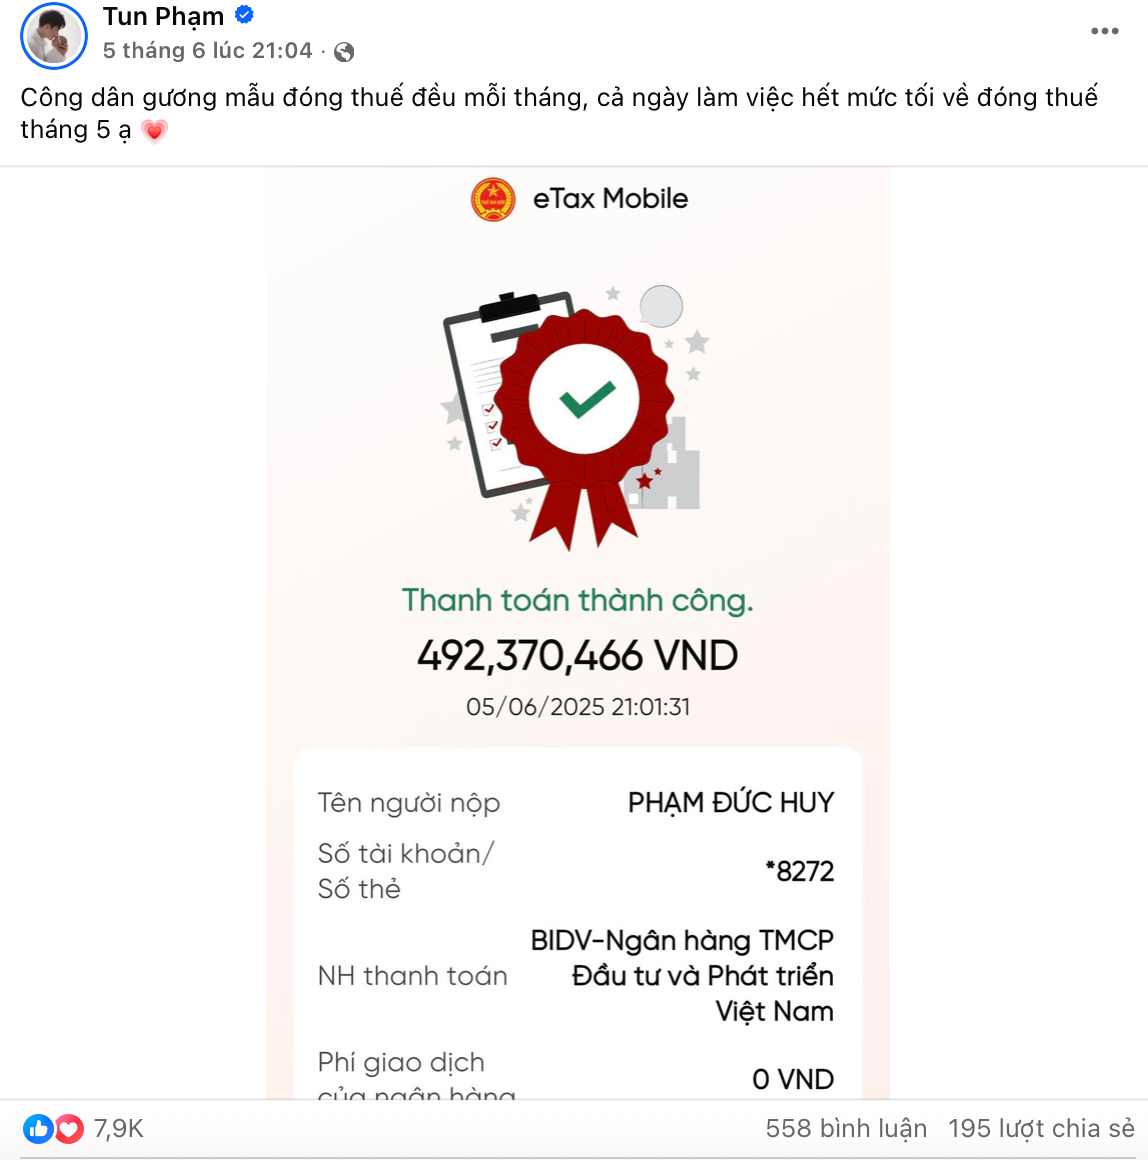The height and width of the screenshot is (1160, 1148).
Task: Click the eTax Mobile emblem logo
Action: (x=493, y=199)
